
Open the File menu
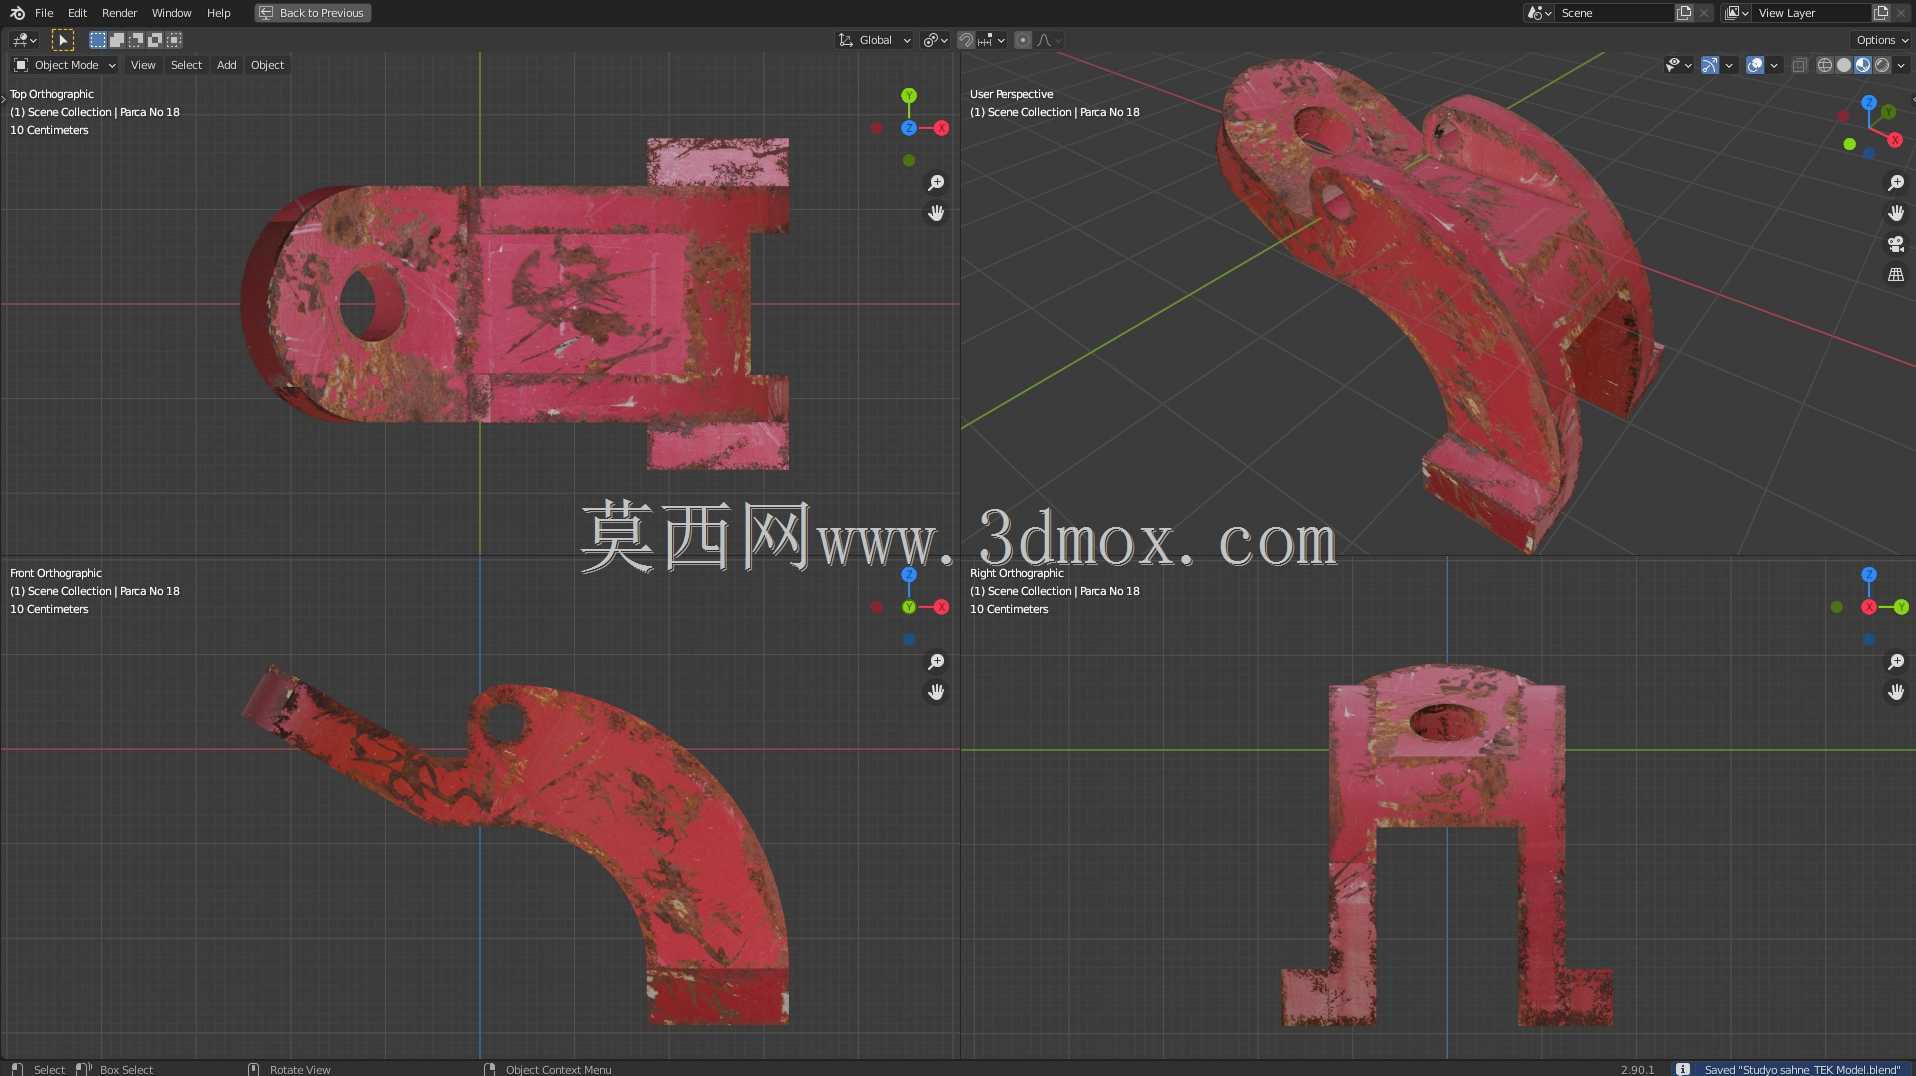click(44, 13)
